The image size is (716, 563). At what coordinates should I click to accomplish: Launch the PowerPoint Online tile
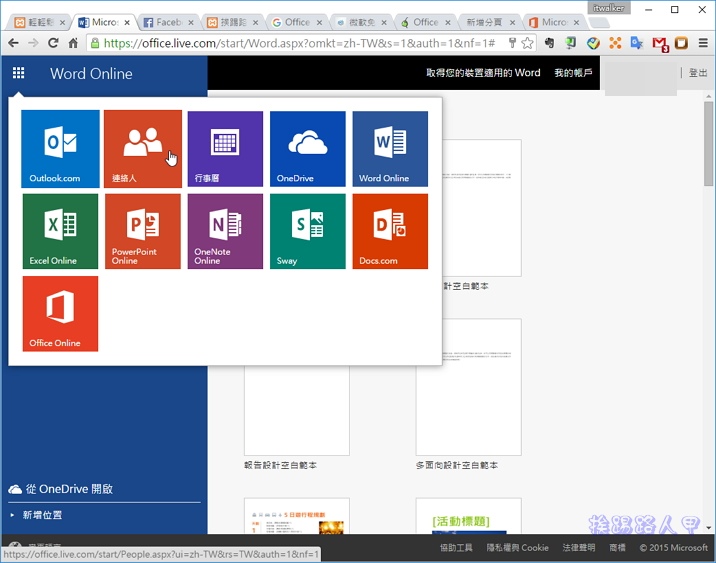pos(143,231)
